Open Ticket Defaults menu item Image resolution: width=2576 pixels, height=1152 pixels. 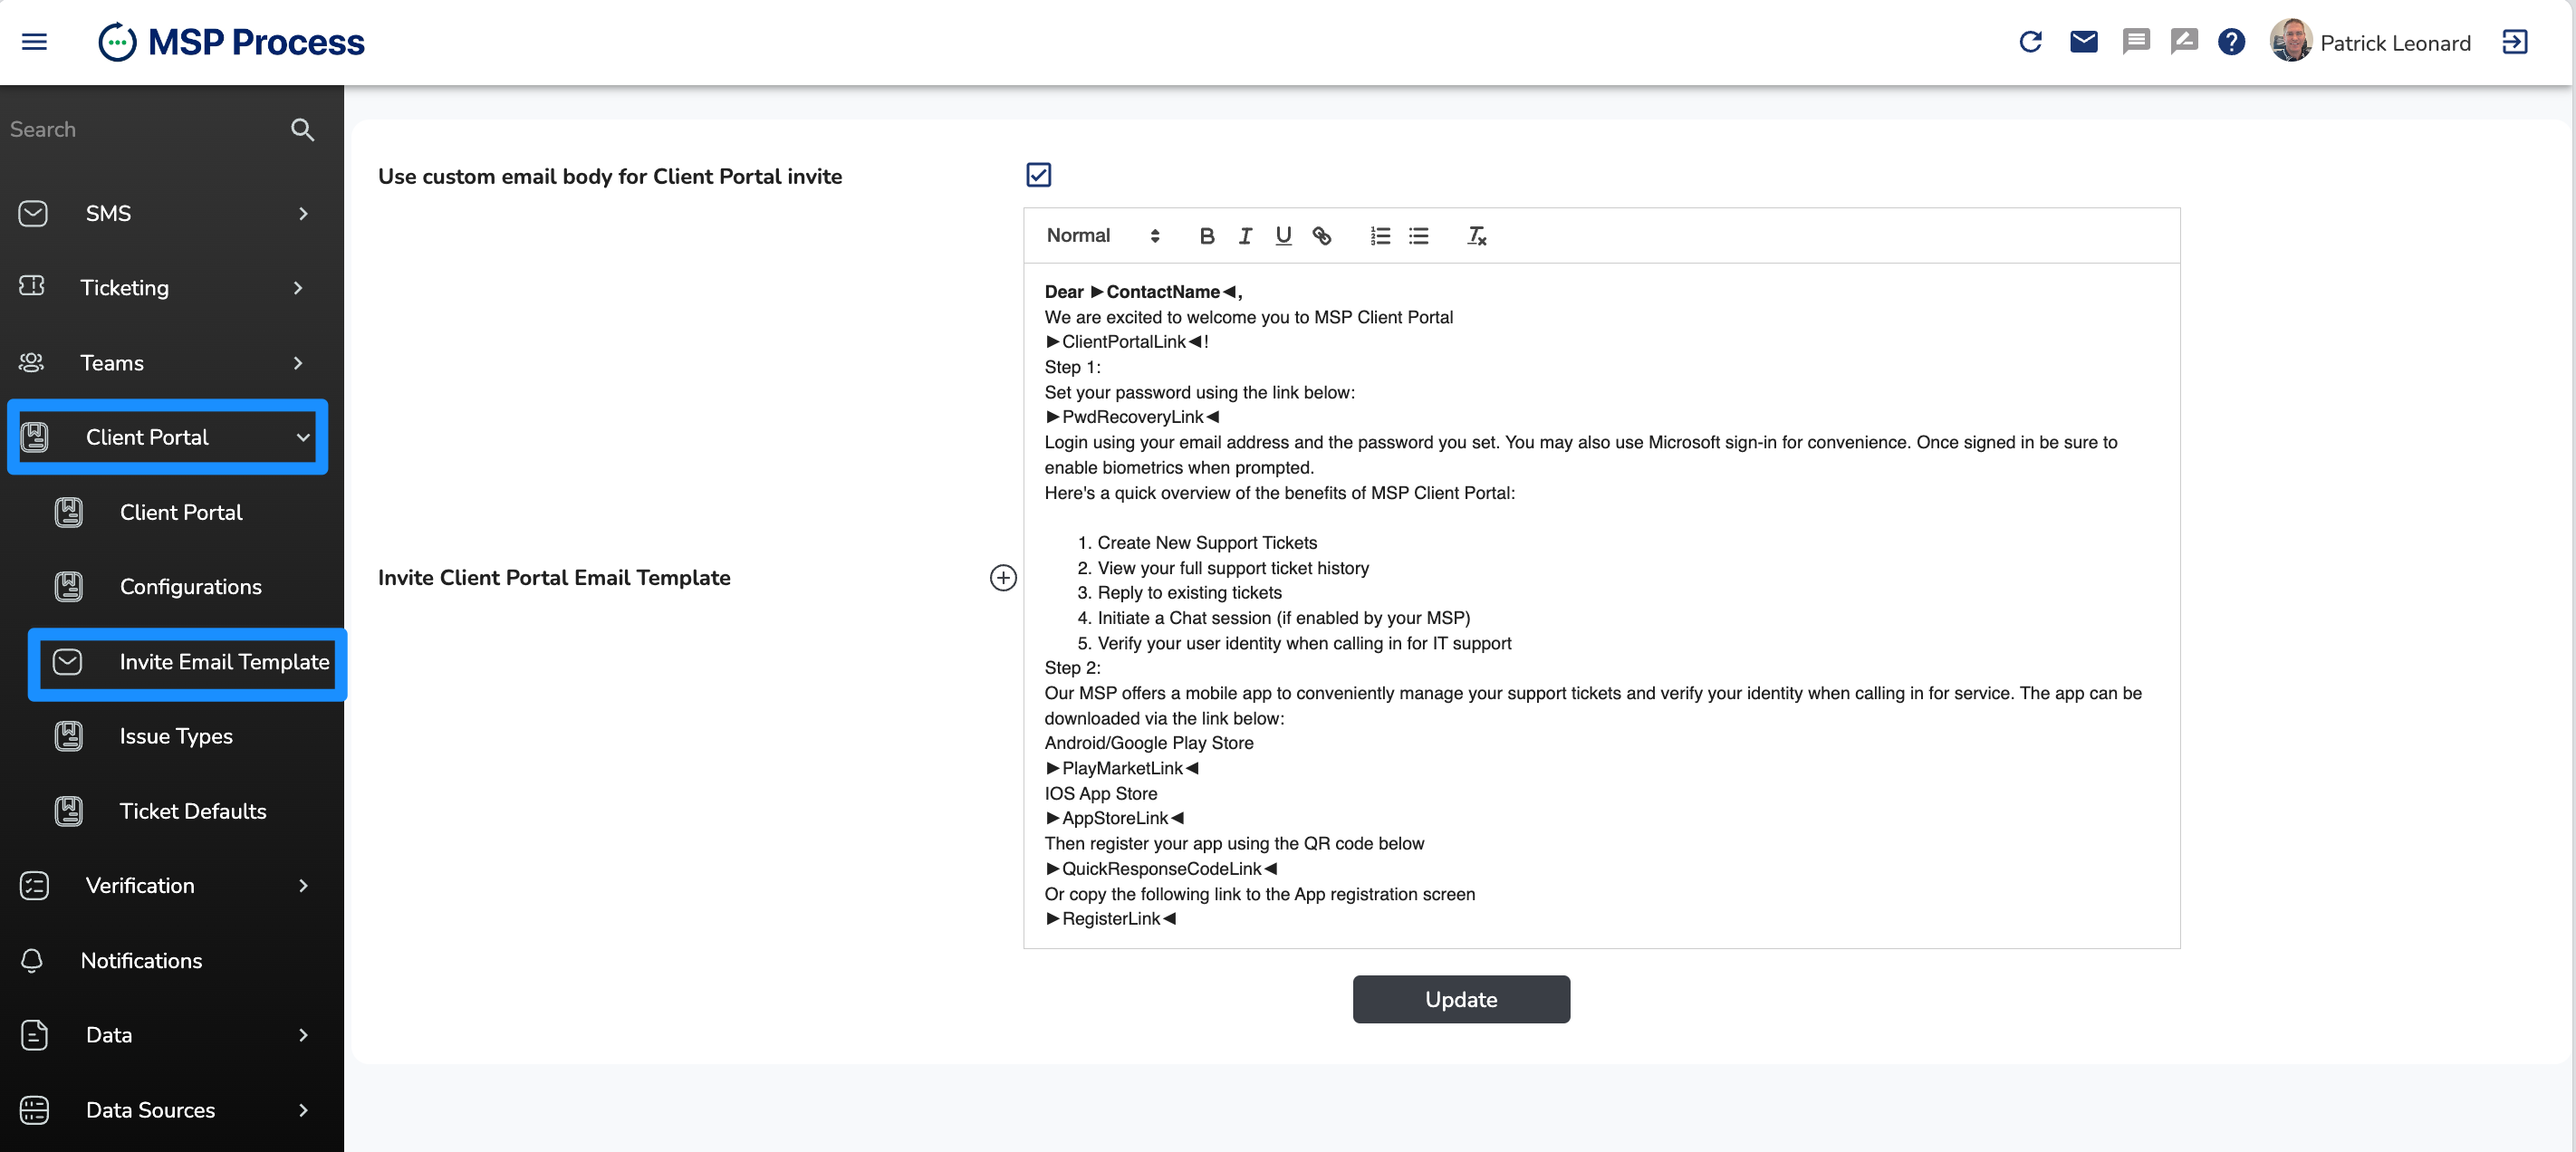tap(192, 811)
